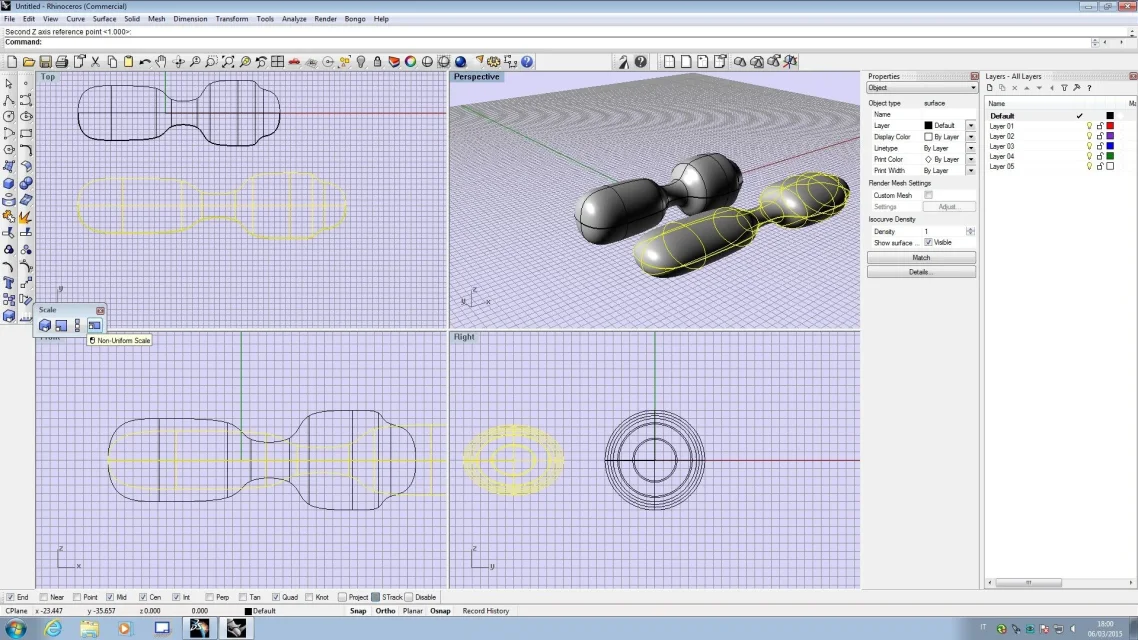The width and height of the screenshot is (1138, 640).
Task: Toggle Osnap in the status bar
Action: pos(441,611)
